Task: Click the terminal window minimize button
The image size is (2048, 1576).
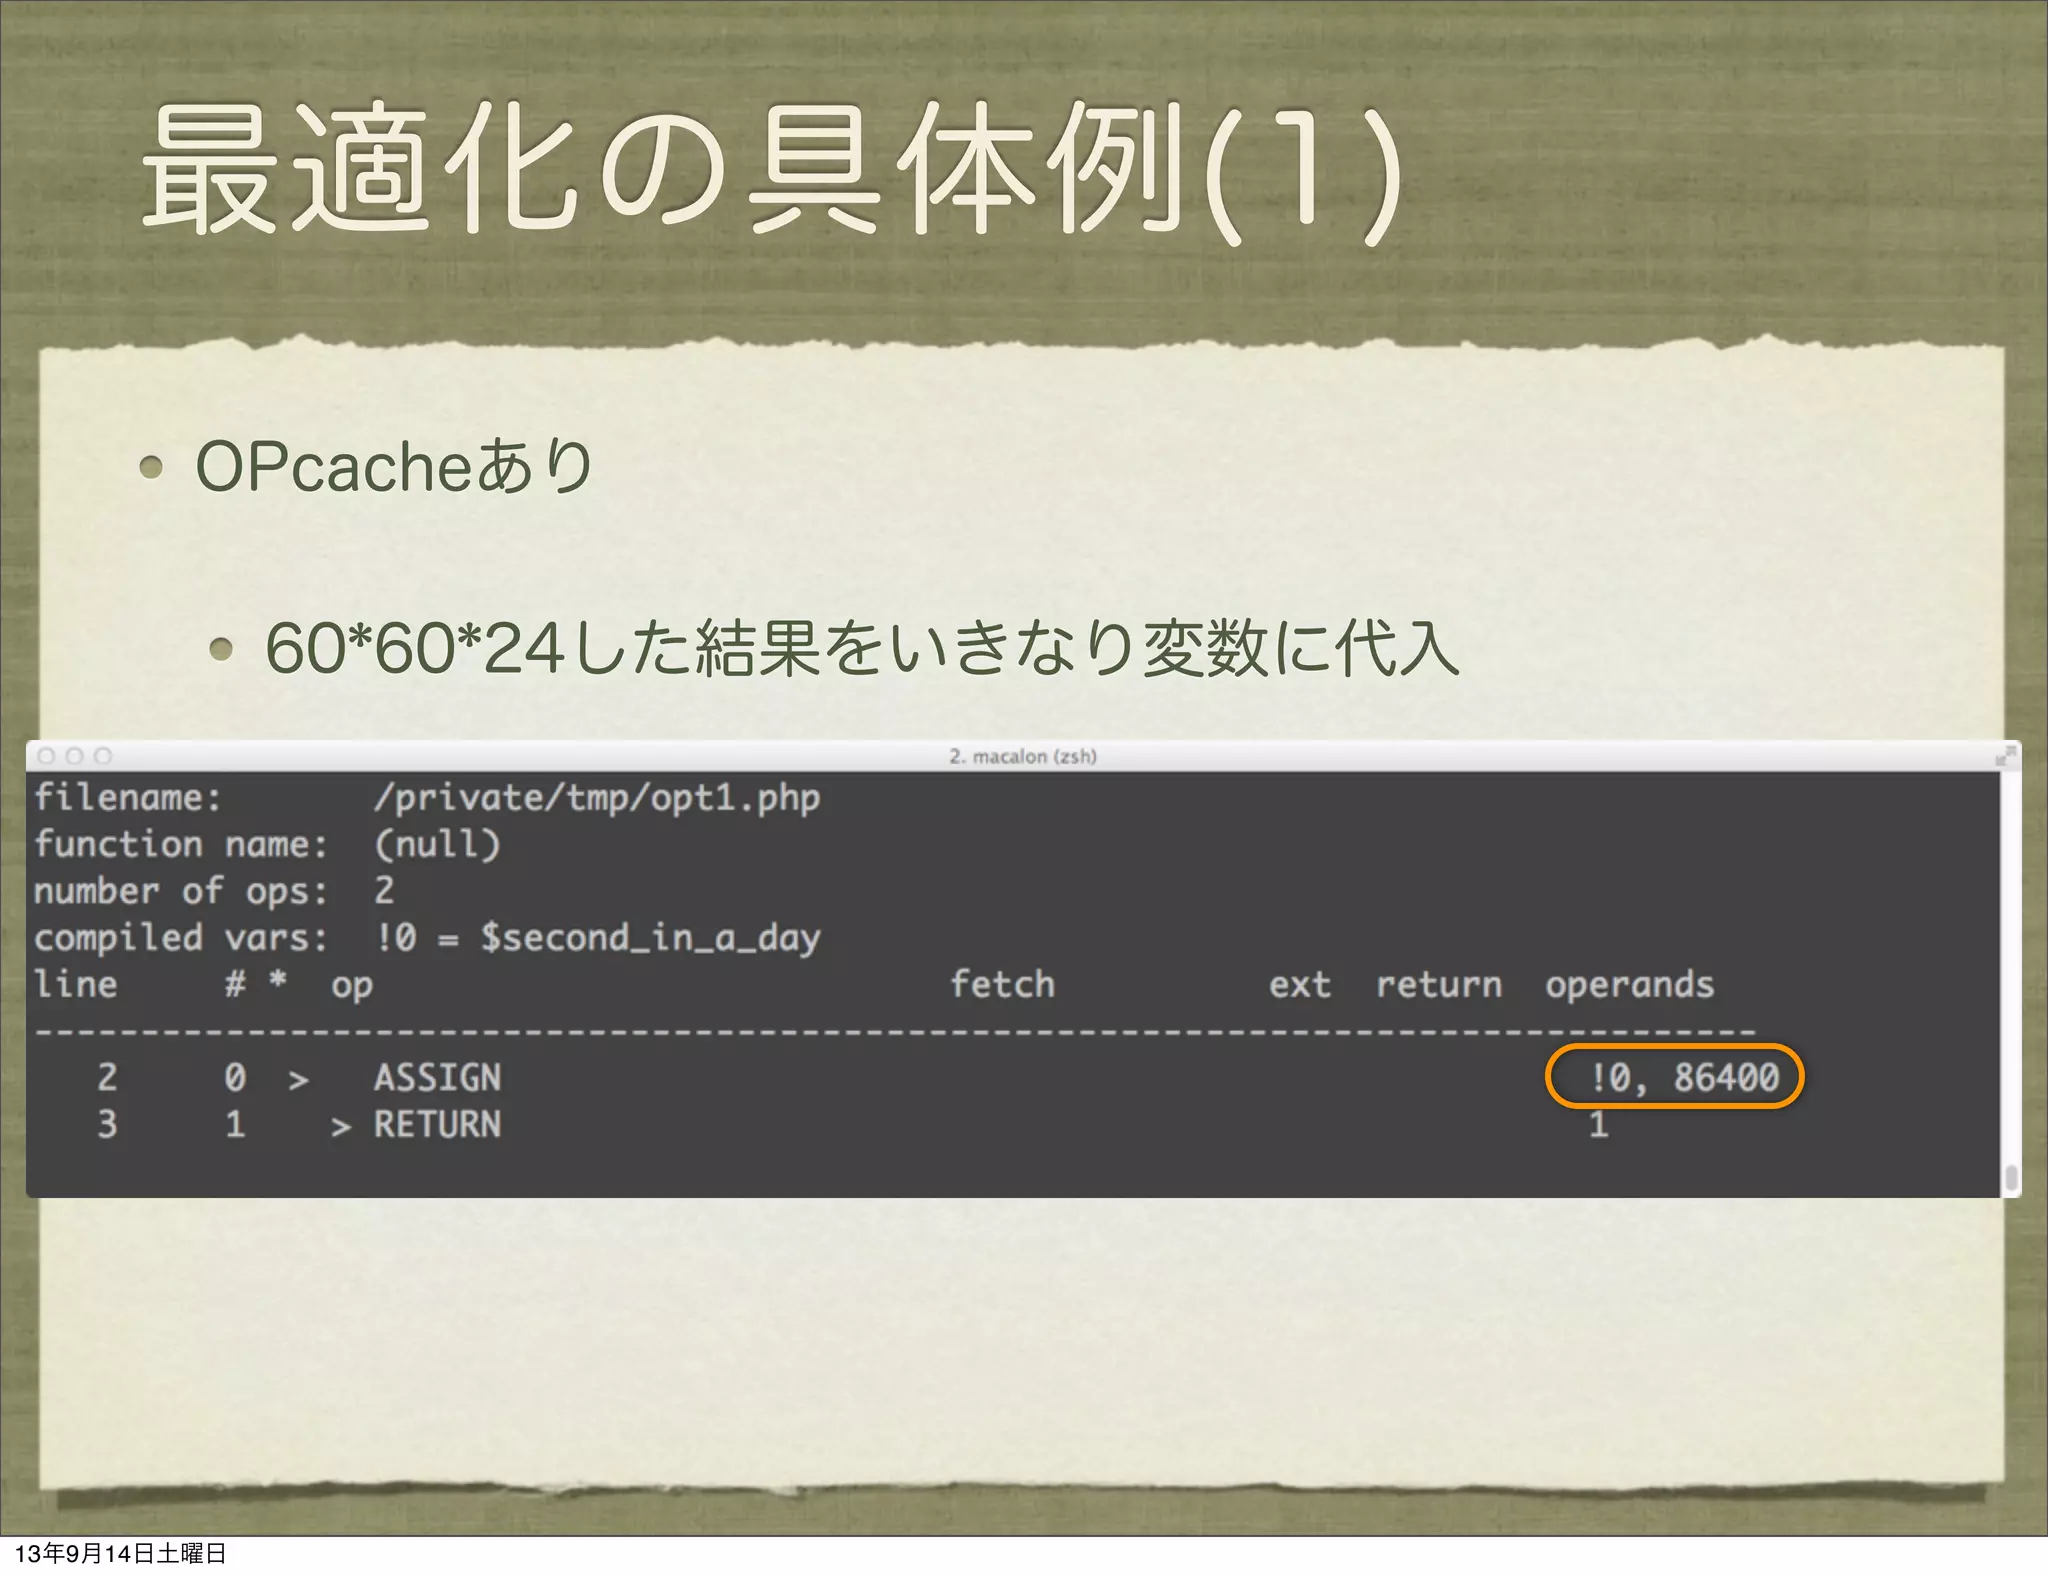Action: tap(74, 757)
